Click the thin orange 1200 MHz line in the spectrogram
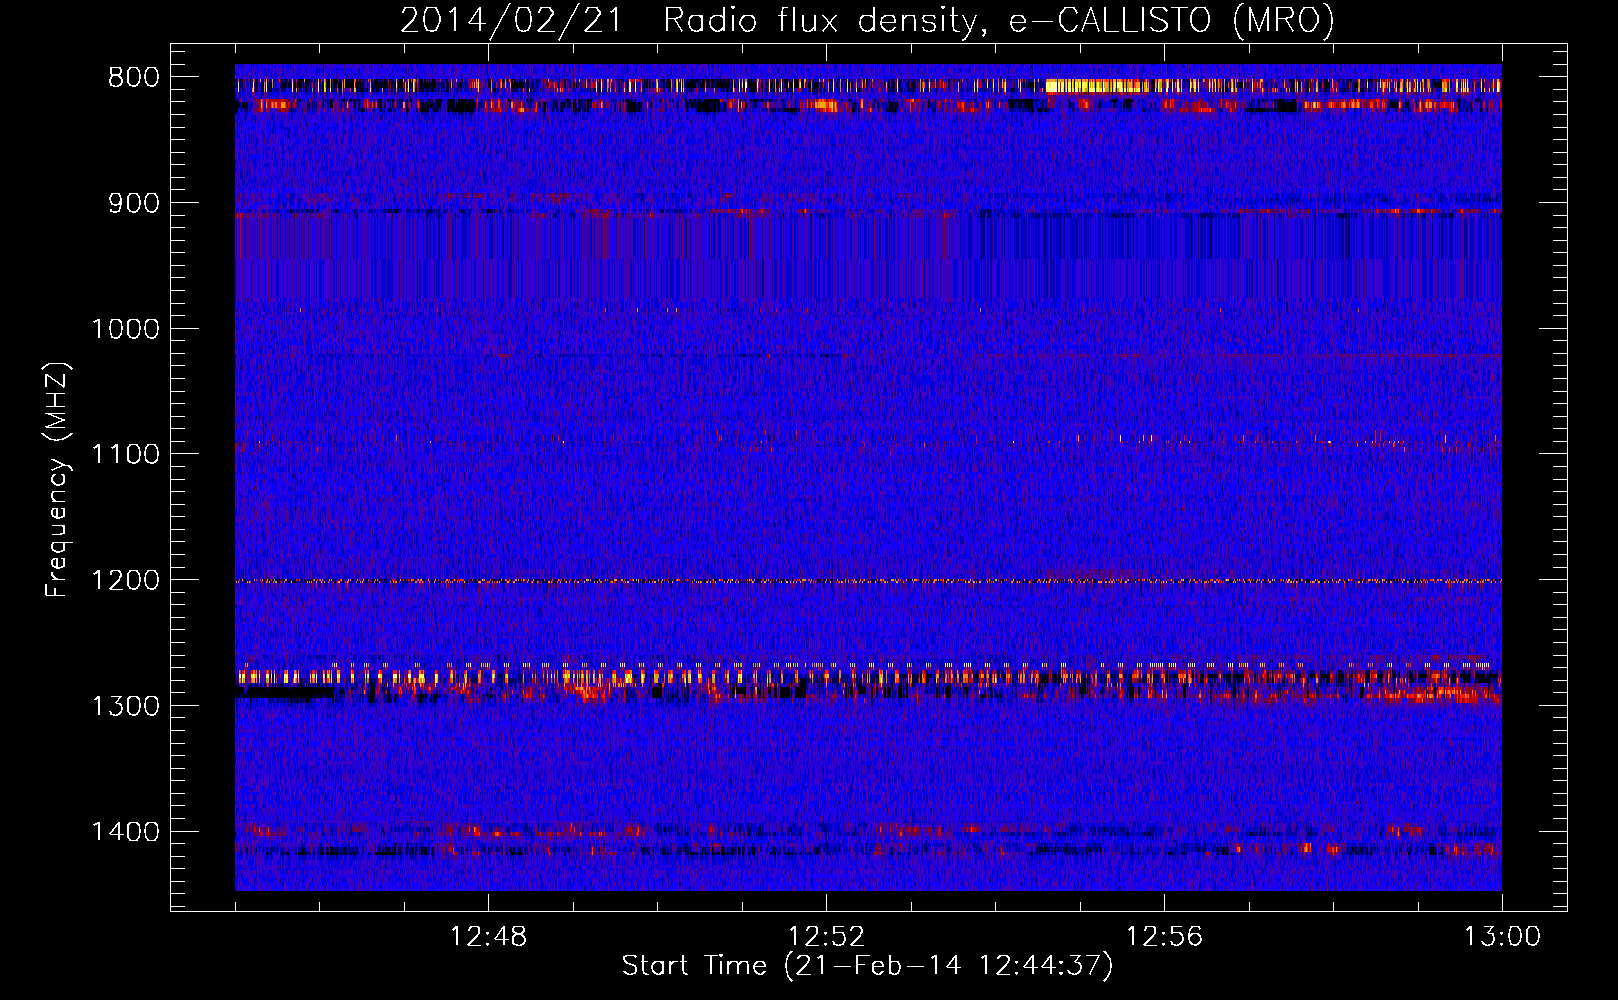The width and height of the screenshot is (1618, 1000). pos(868,581)
